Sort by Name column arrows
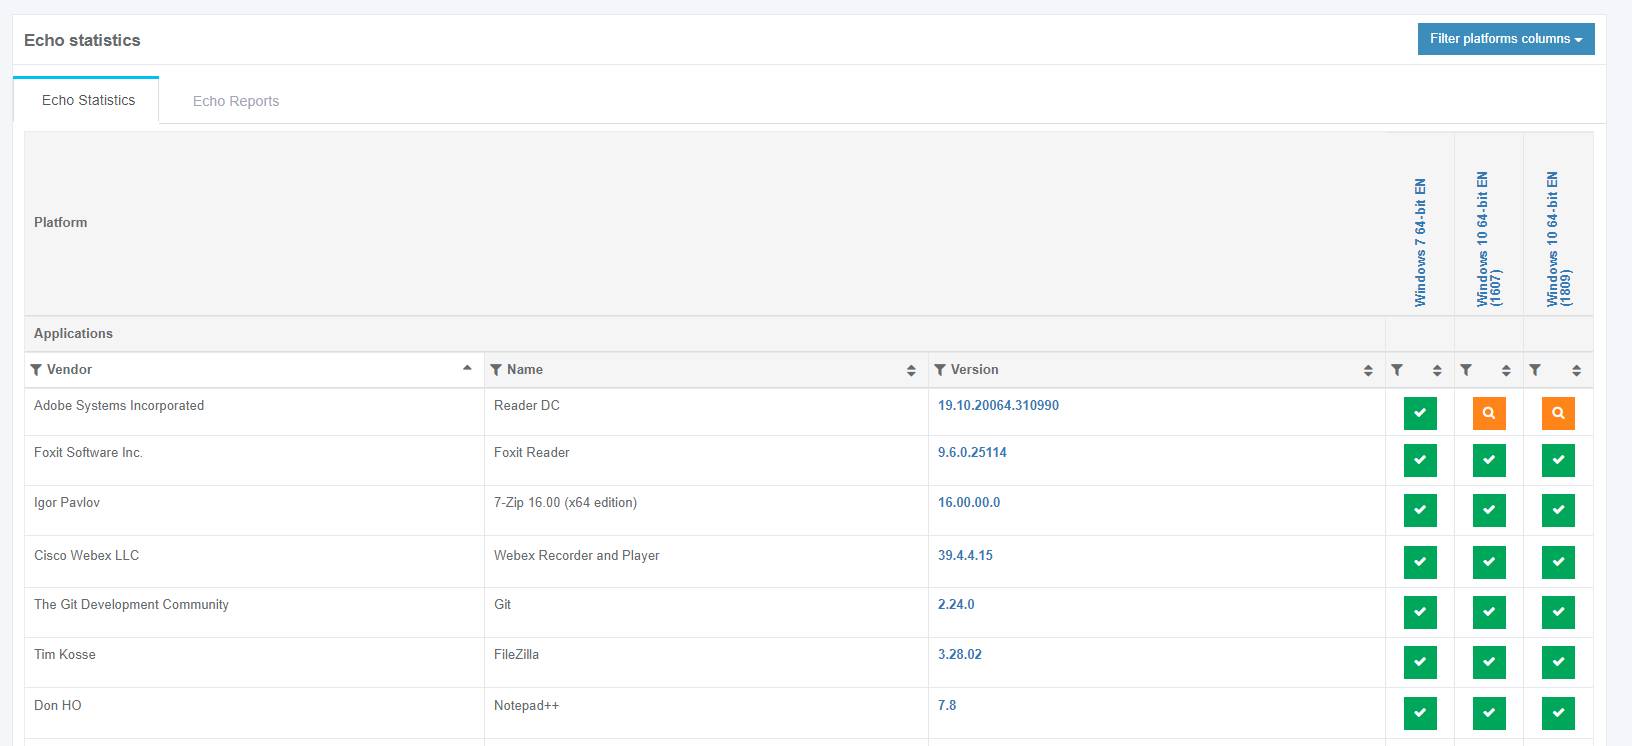The image size is (1632, 746). (x=911, y=370)
